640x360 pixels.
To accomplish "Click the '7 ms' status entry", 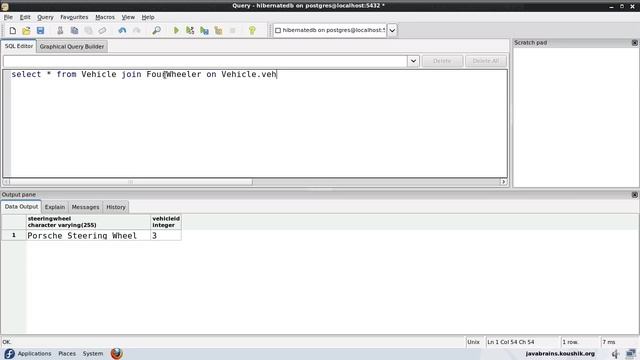I will 609,342.
